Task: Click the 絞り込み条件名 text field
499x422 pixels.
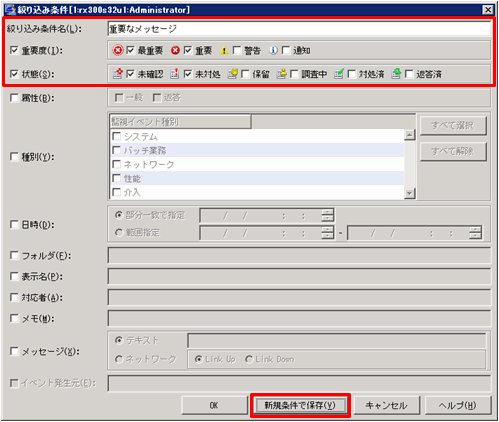Action: 299,29
